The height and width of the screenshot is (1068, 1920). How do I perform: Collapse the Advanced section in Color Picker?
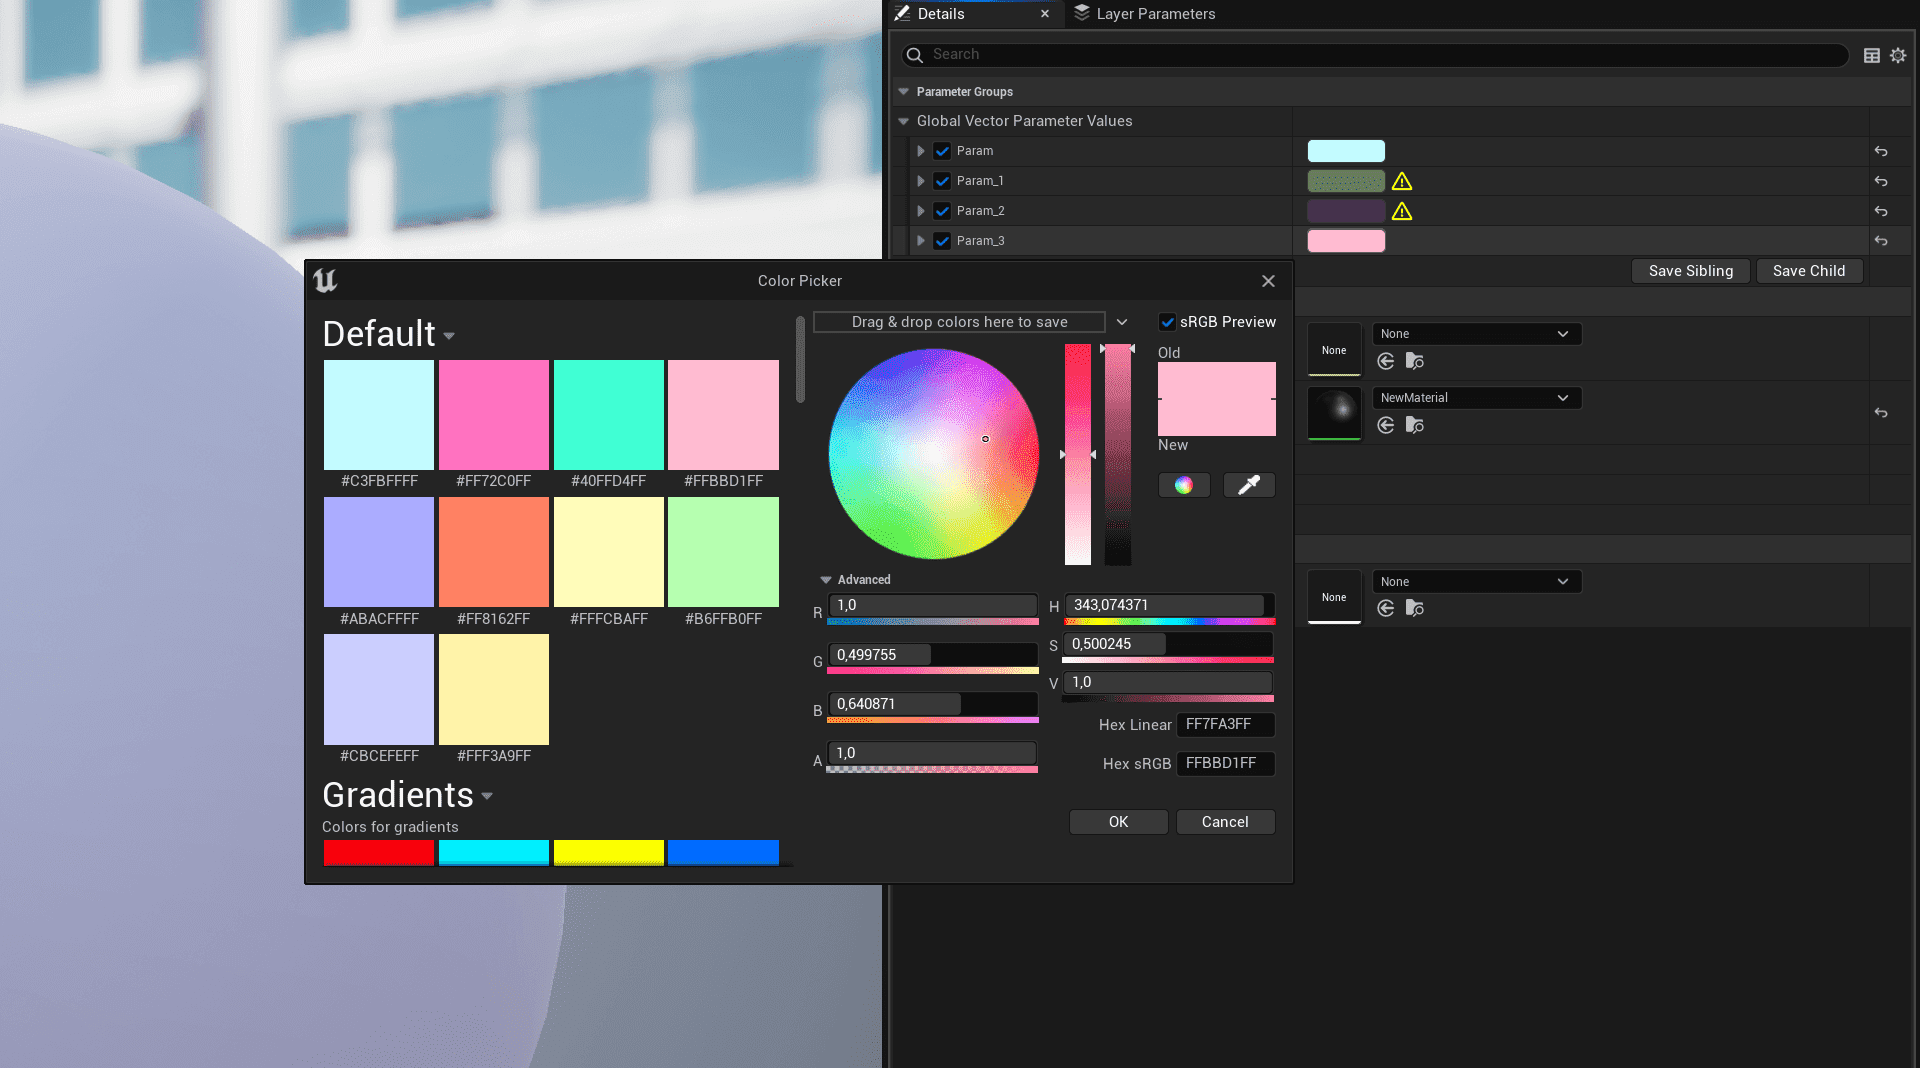826,580
